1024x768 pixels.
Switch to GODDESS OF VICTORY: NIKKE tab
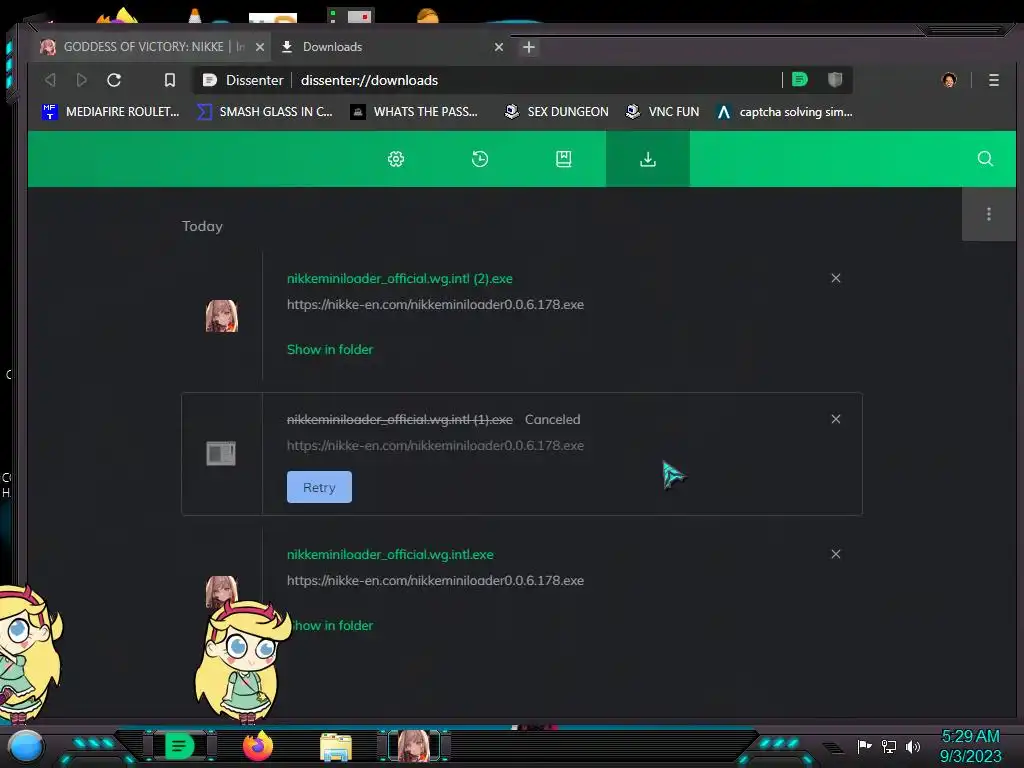143,47
